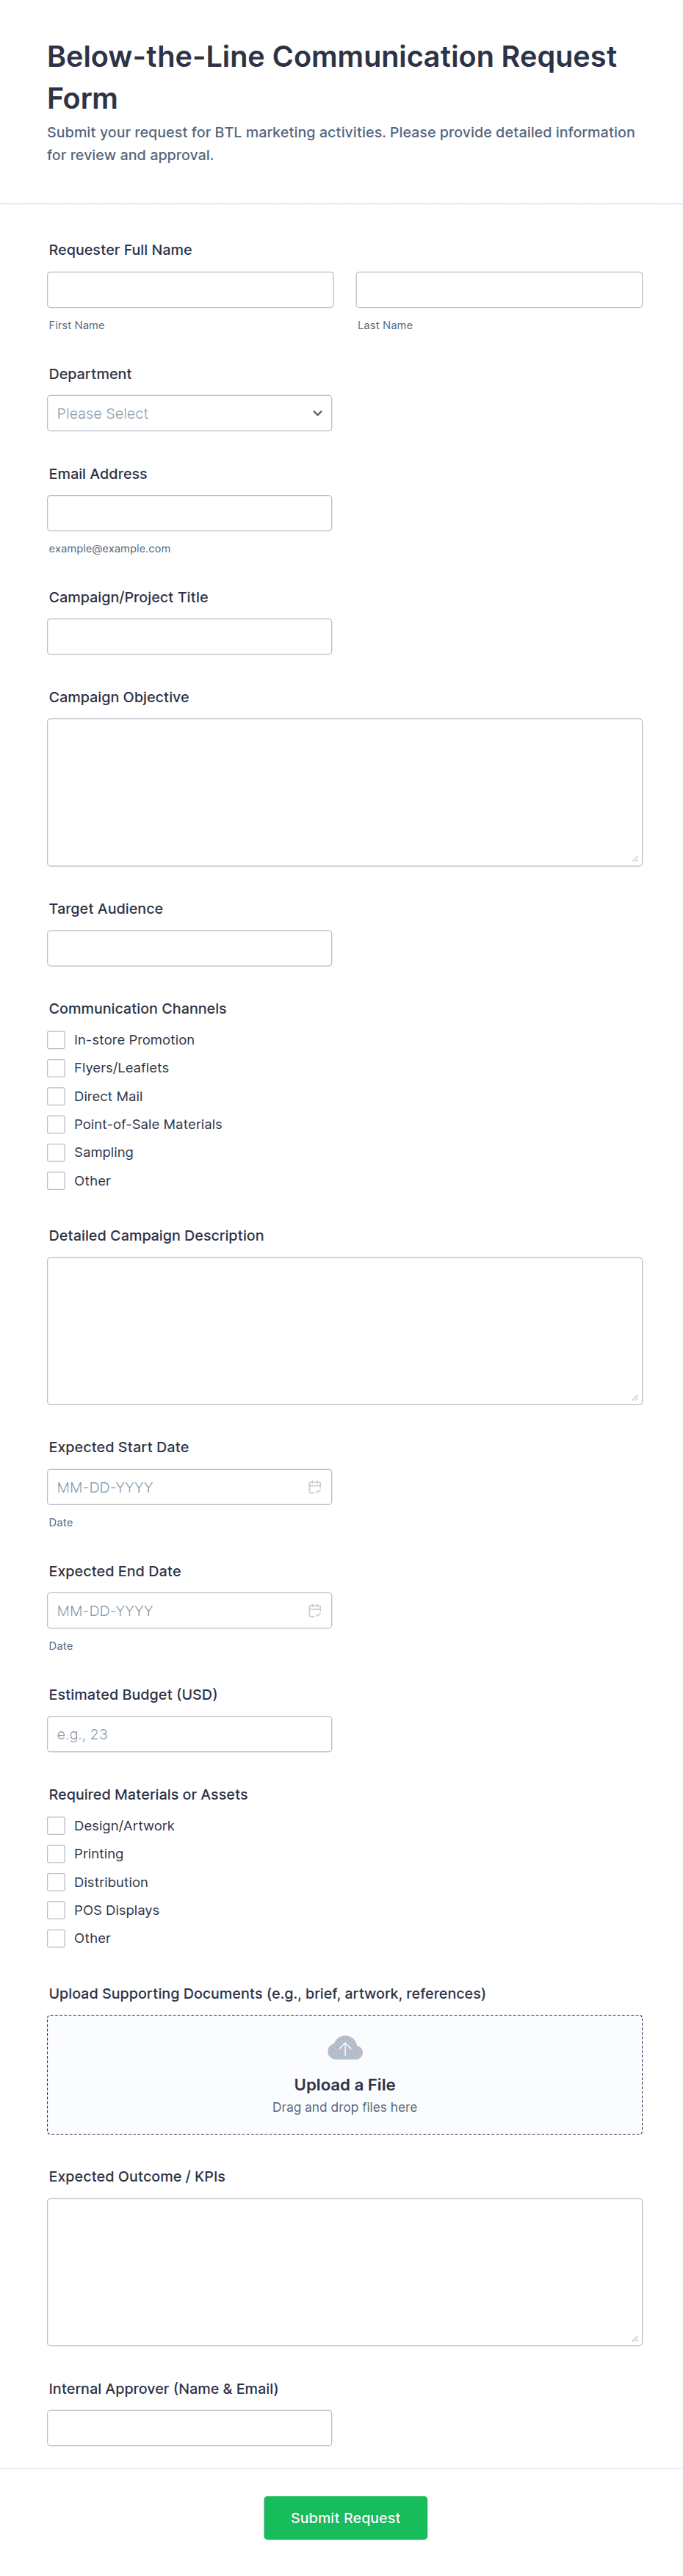Check the POS Displays option

(x=57, y=1909)
